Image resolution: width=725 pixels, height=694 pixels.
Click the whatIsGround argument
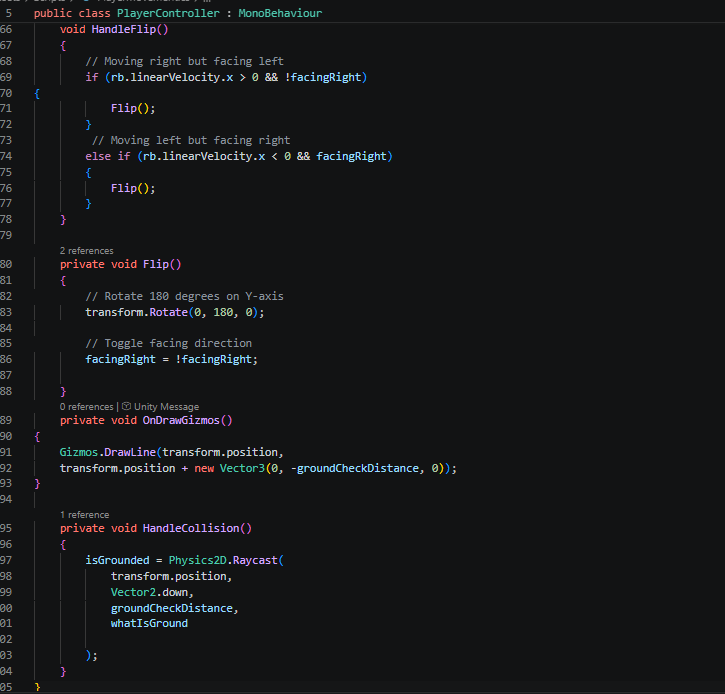tap(149, 623)
